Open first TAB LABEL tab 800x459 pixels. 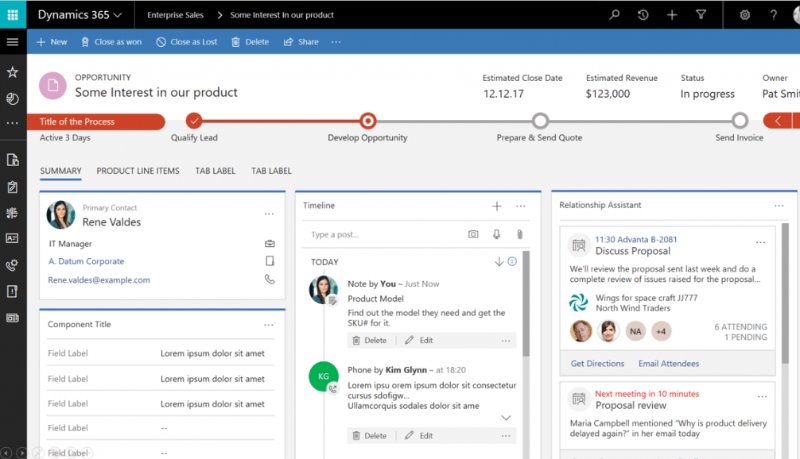pyautogui.click(x=215, y=171)
